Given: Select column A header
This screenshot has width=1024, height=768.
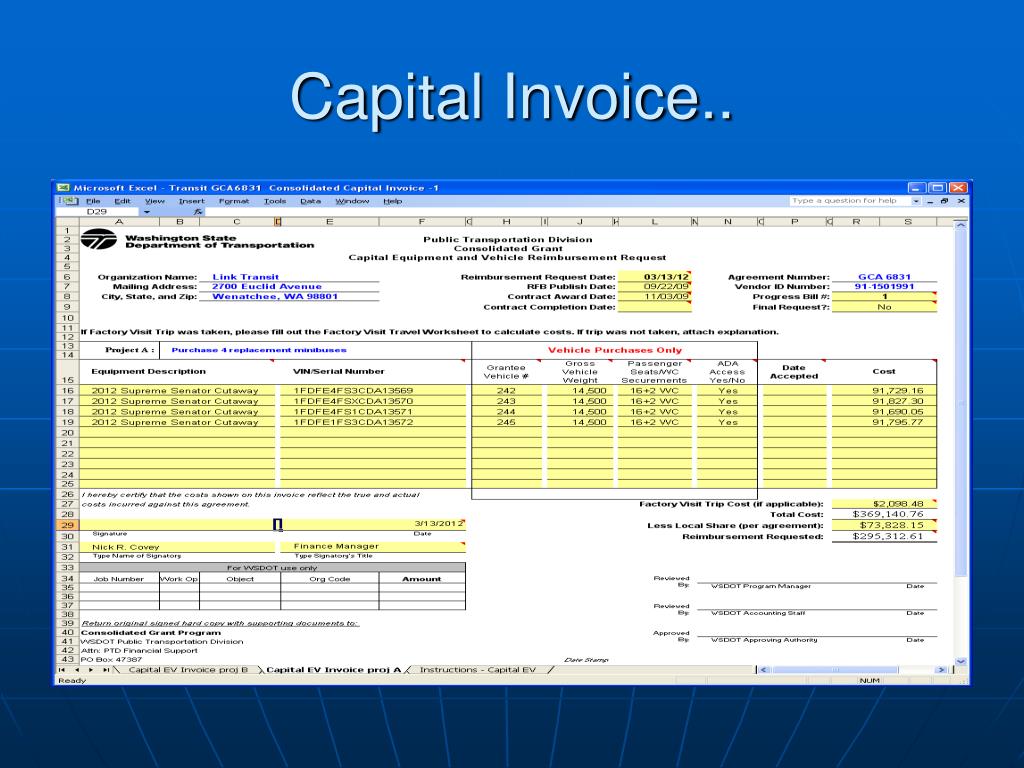Looking at the screenshot, I should tap(119, 222).
